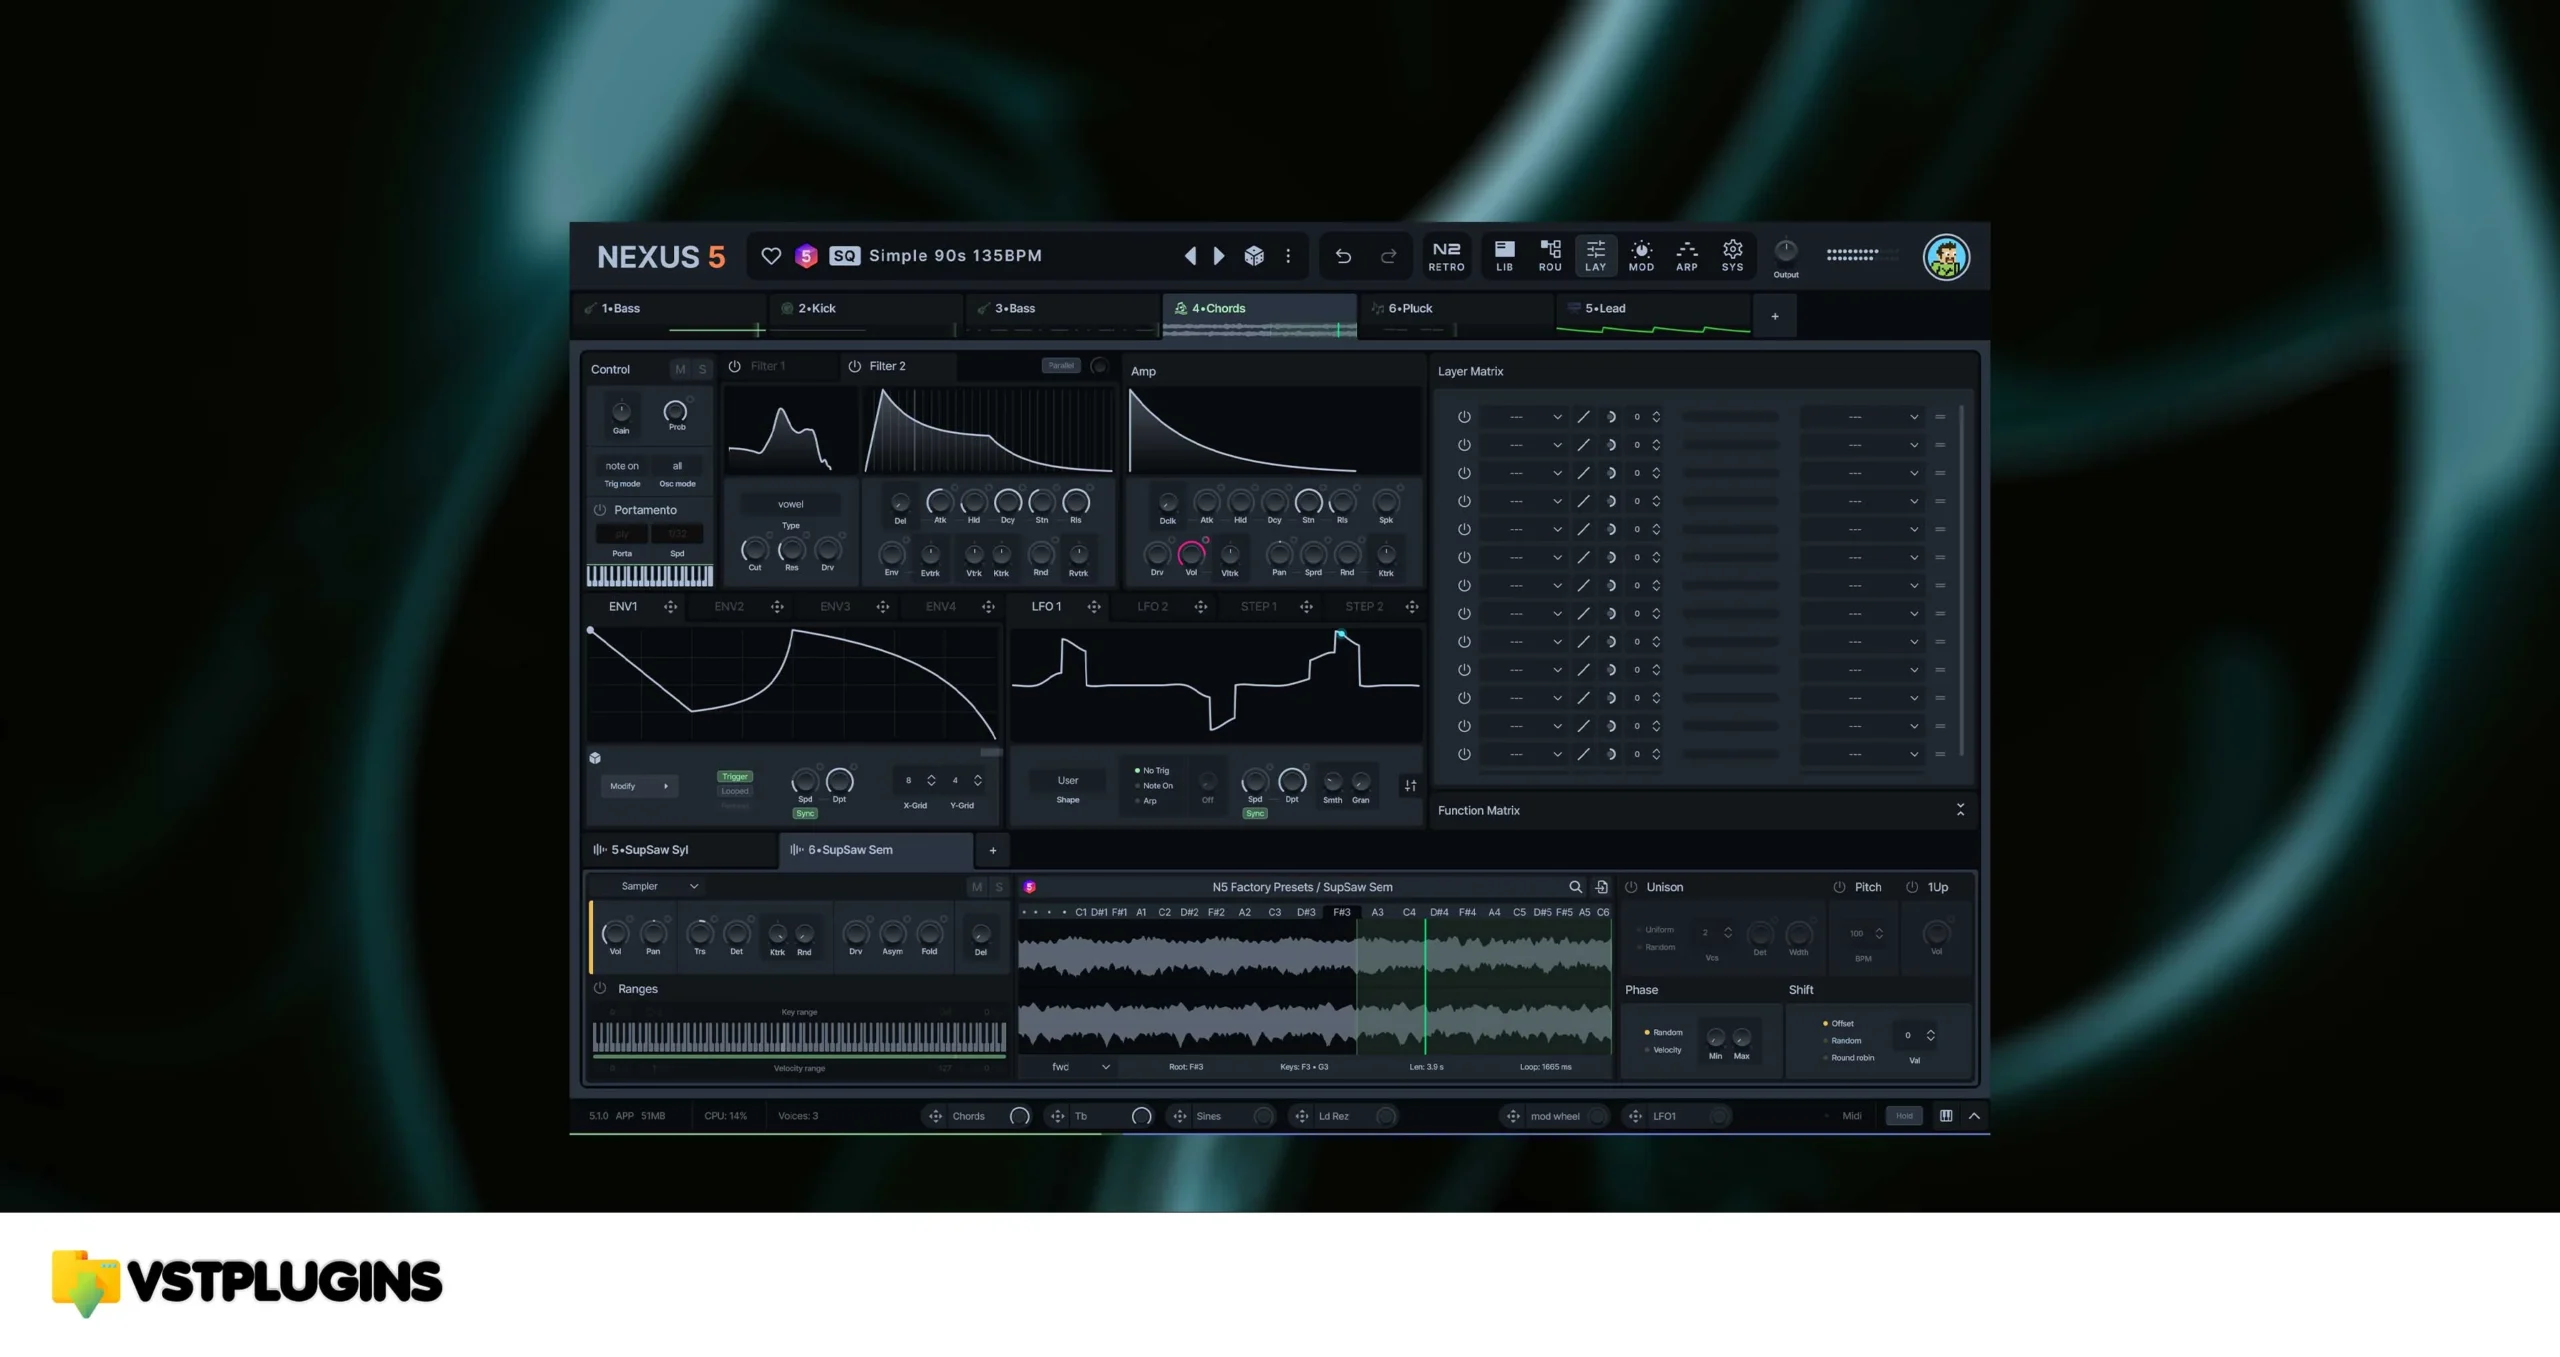Open the SYS settings page
This screenshot has width=2560, height=1357.
point(1733,256)
